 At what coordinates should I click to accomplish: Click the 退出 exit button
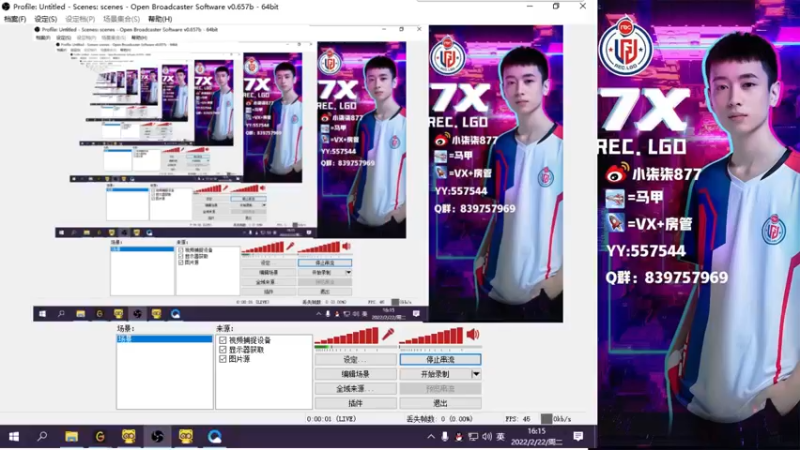pos(440,403)
